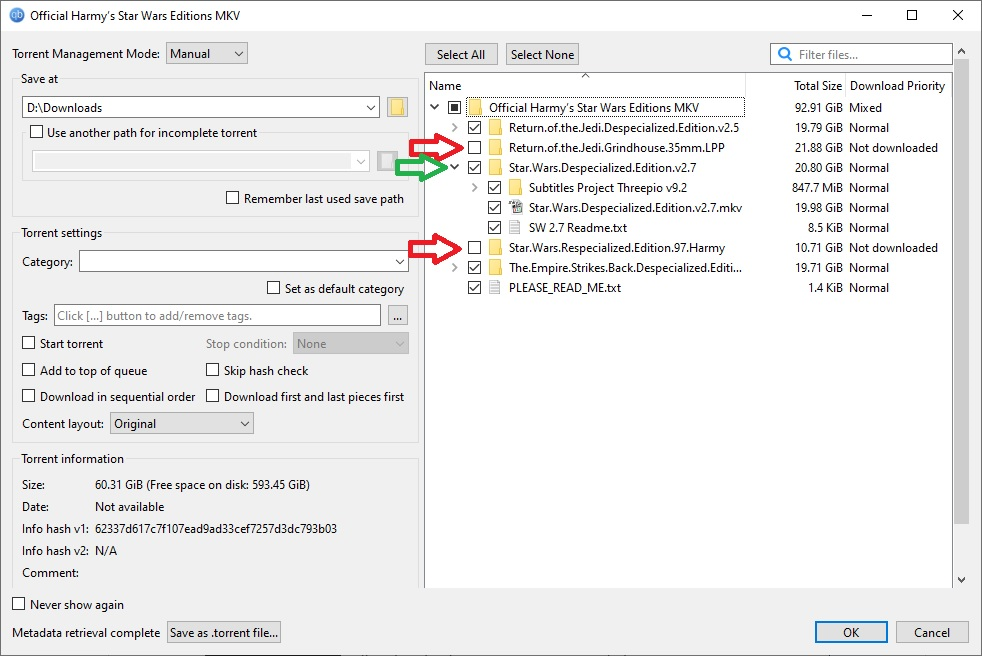Check Star.Wars.Respecialized.Edition.97.Harmy checkbox

(475, 248)
